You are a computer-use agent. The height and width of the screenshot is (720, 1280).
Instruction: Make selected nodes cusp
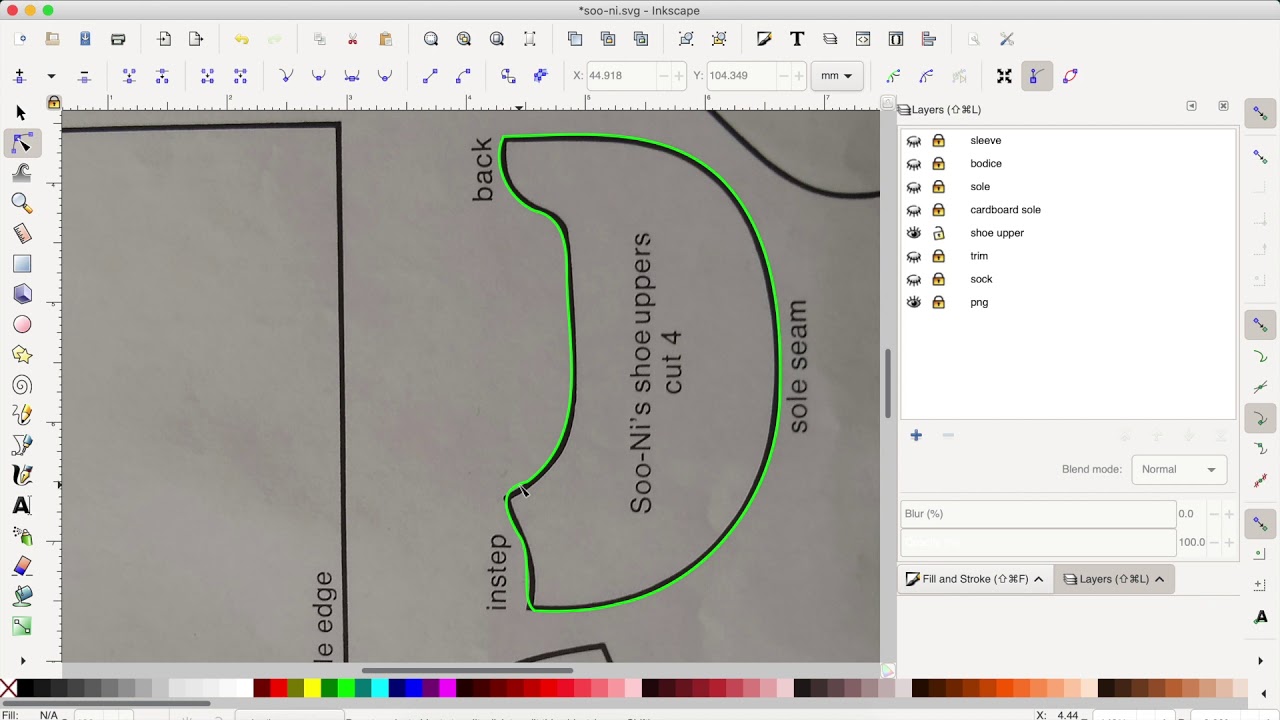(x=286, y=76)
